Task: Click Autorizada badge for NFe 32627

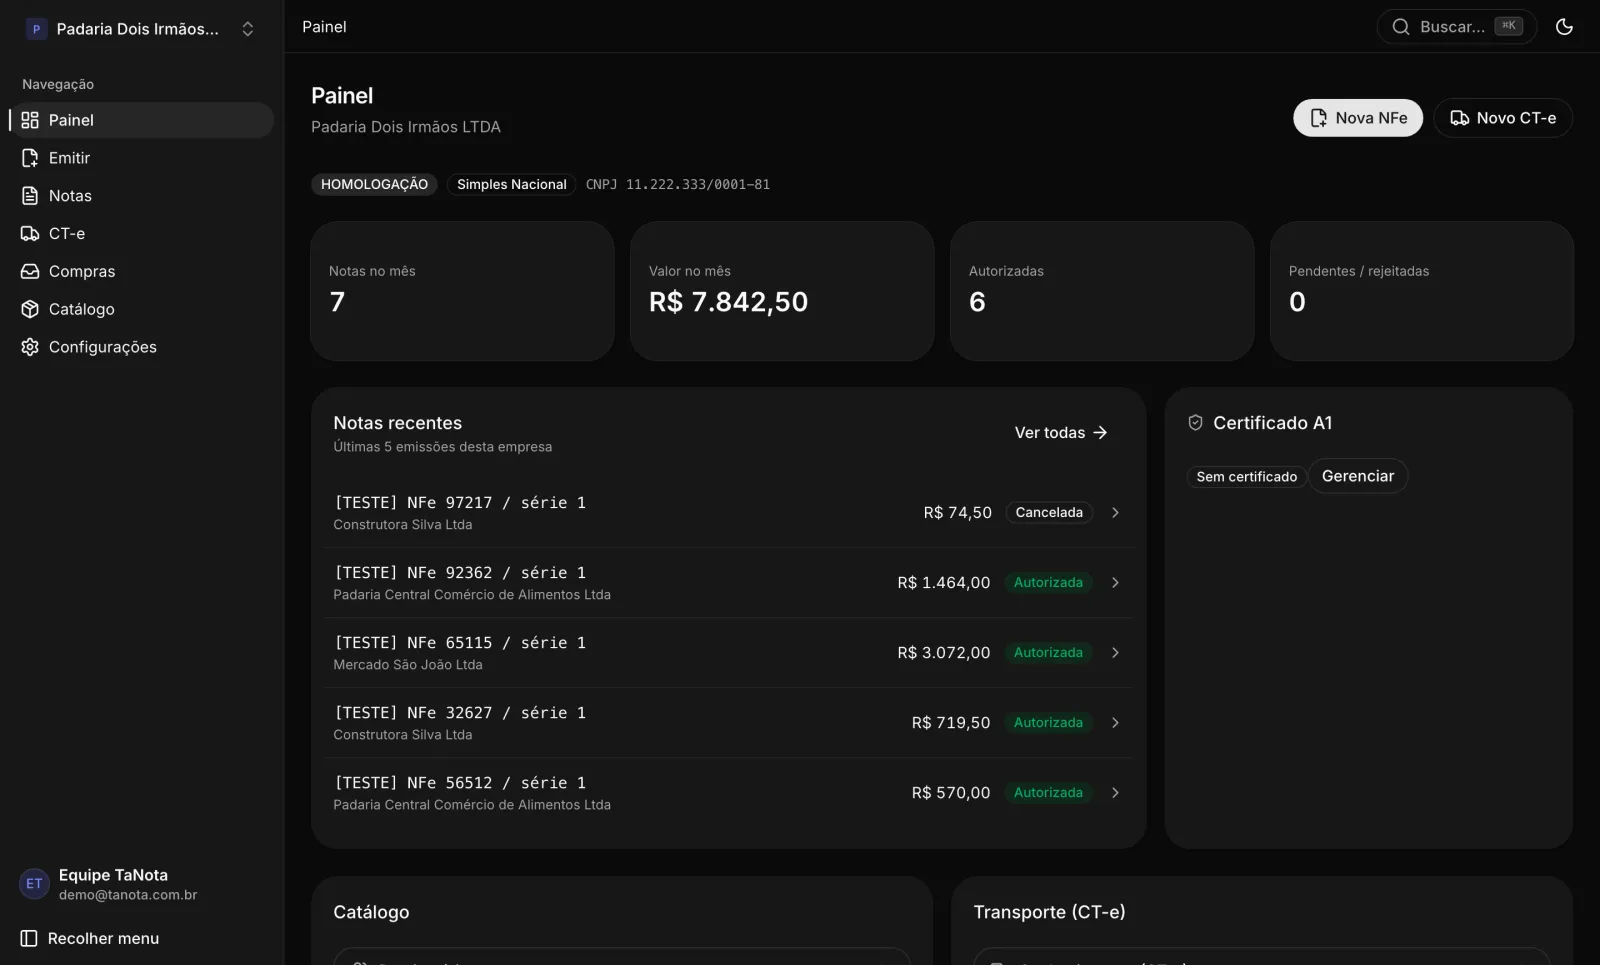Action: [1048, 723]
